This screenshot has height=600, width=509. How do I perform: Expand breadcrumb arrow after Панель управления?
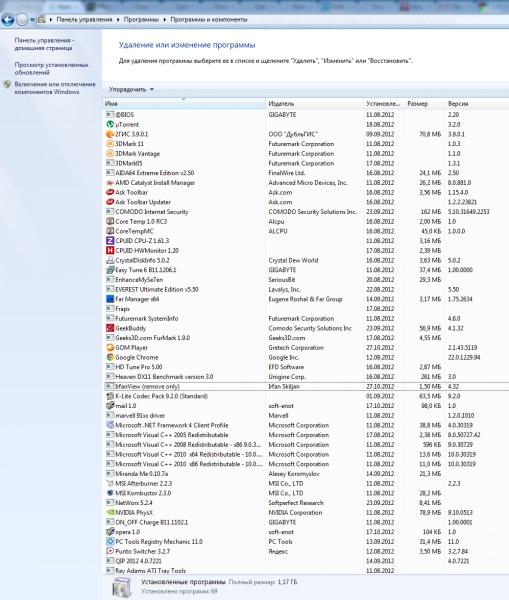click(x=118, y=20)
